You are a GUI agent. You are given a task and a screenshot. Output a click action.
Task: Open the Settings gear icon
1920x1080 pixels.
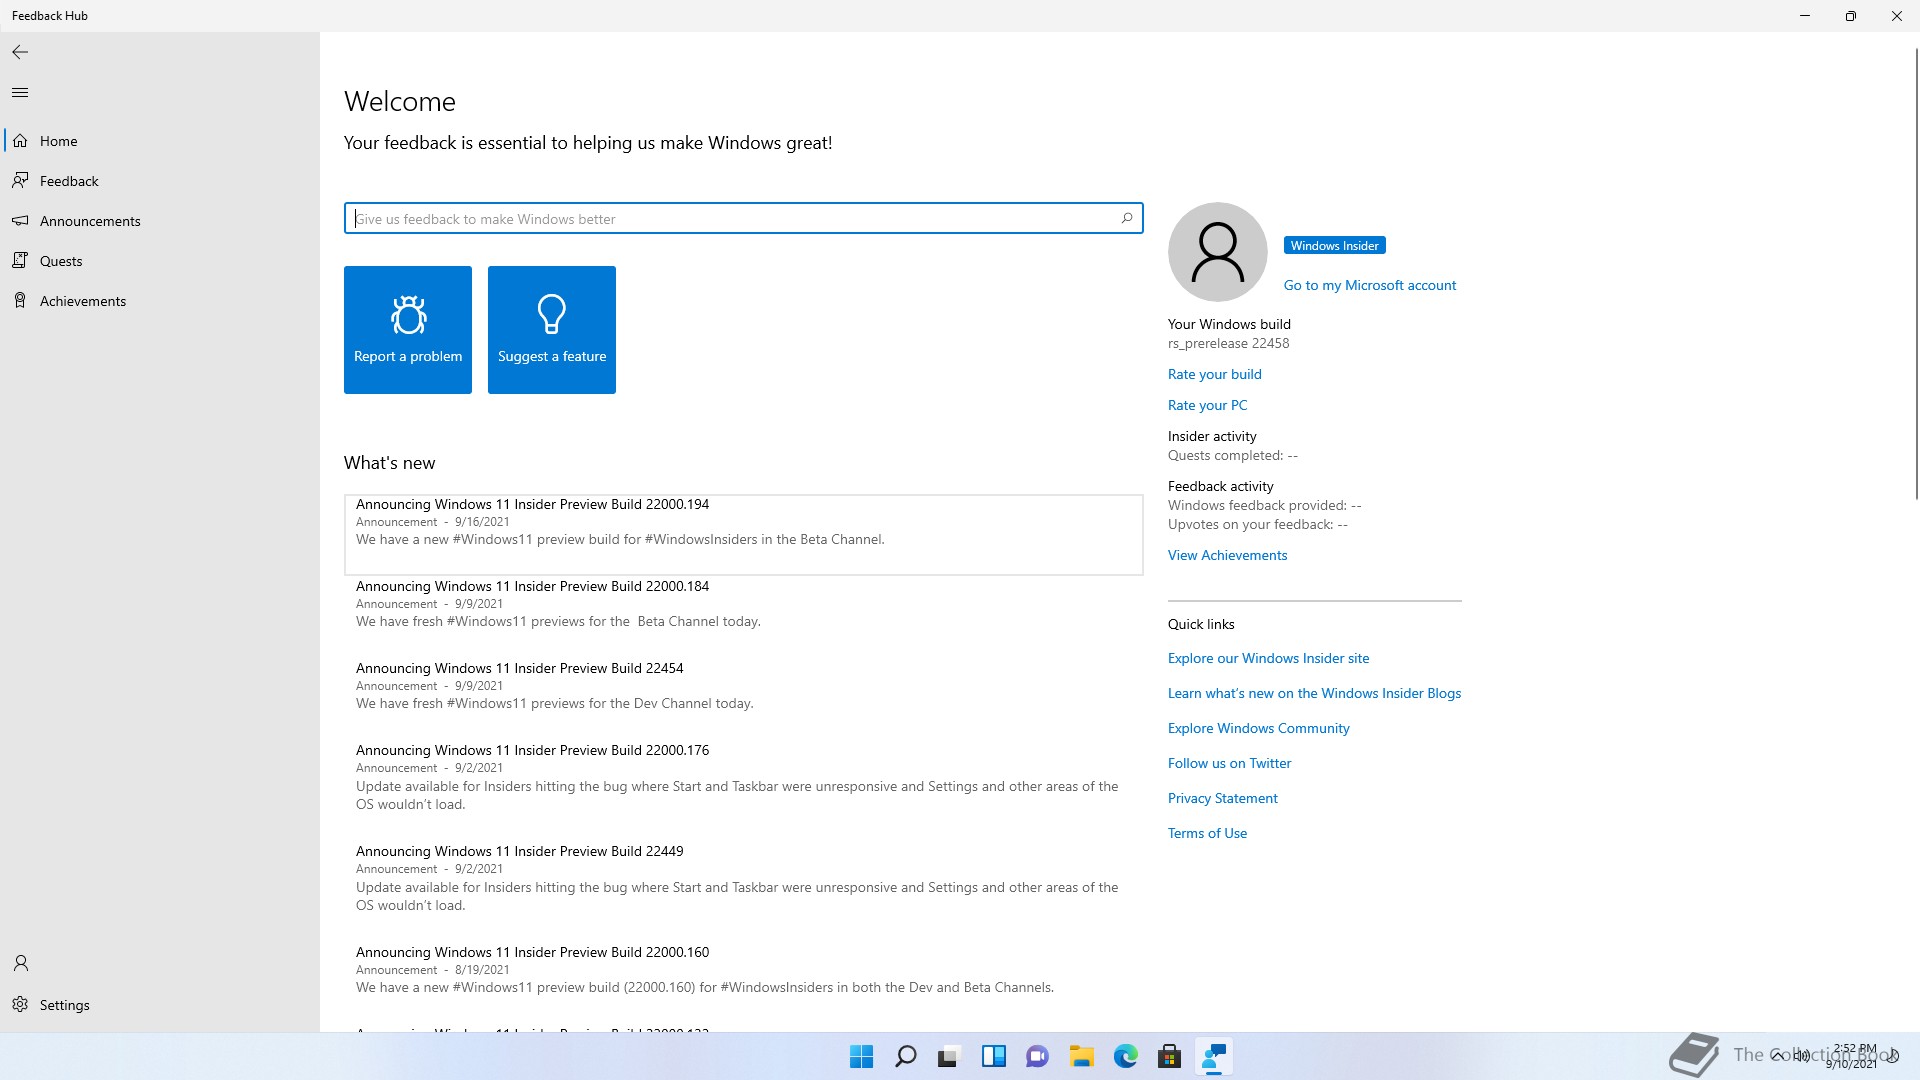point(20,1005)
